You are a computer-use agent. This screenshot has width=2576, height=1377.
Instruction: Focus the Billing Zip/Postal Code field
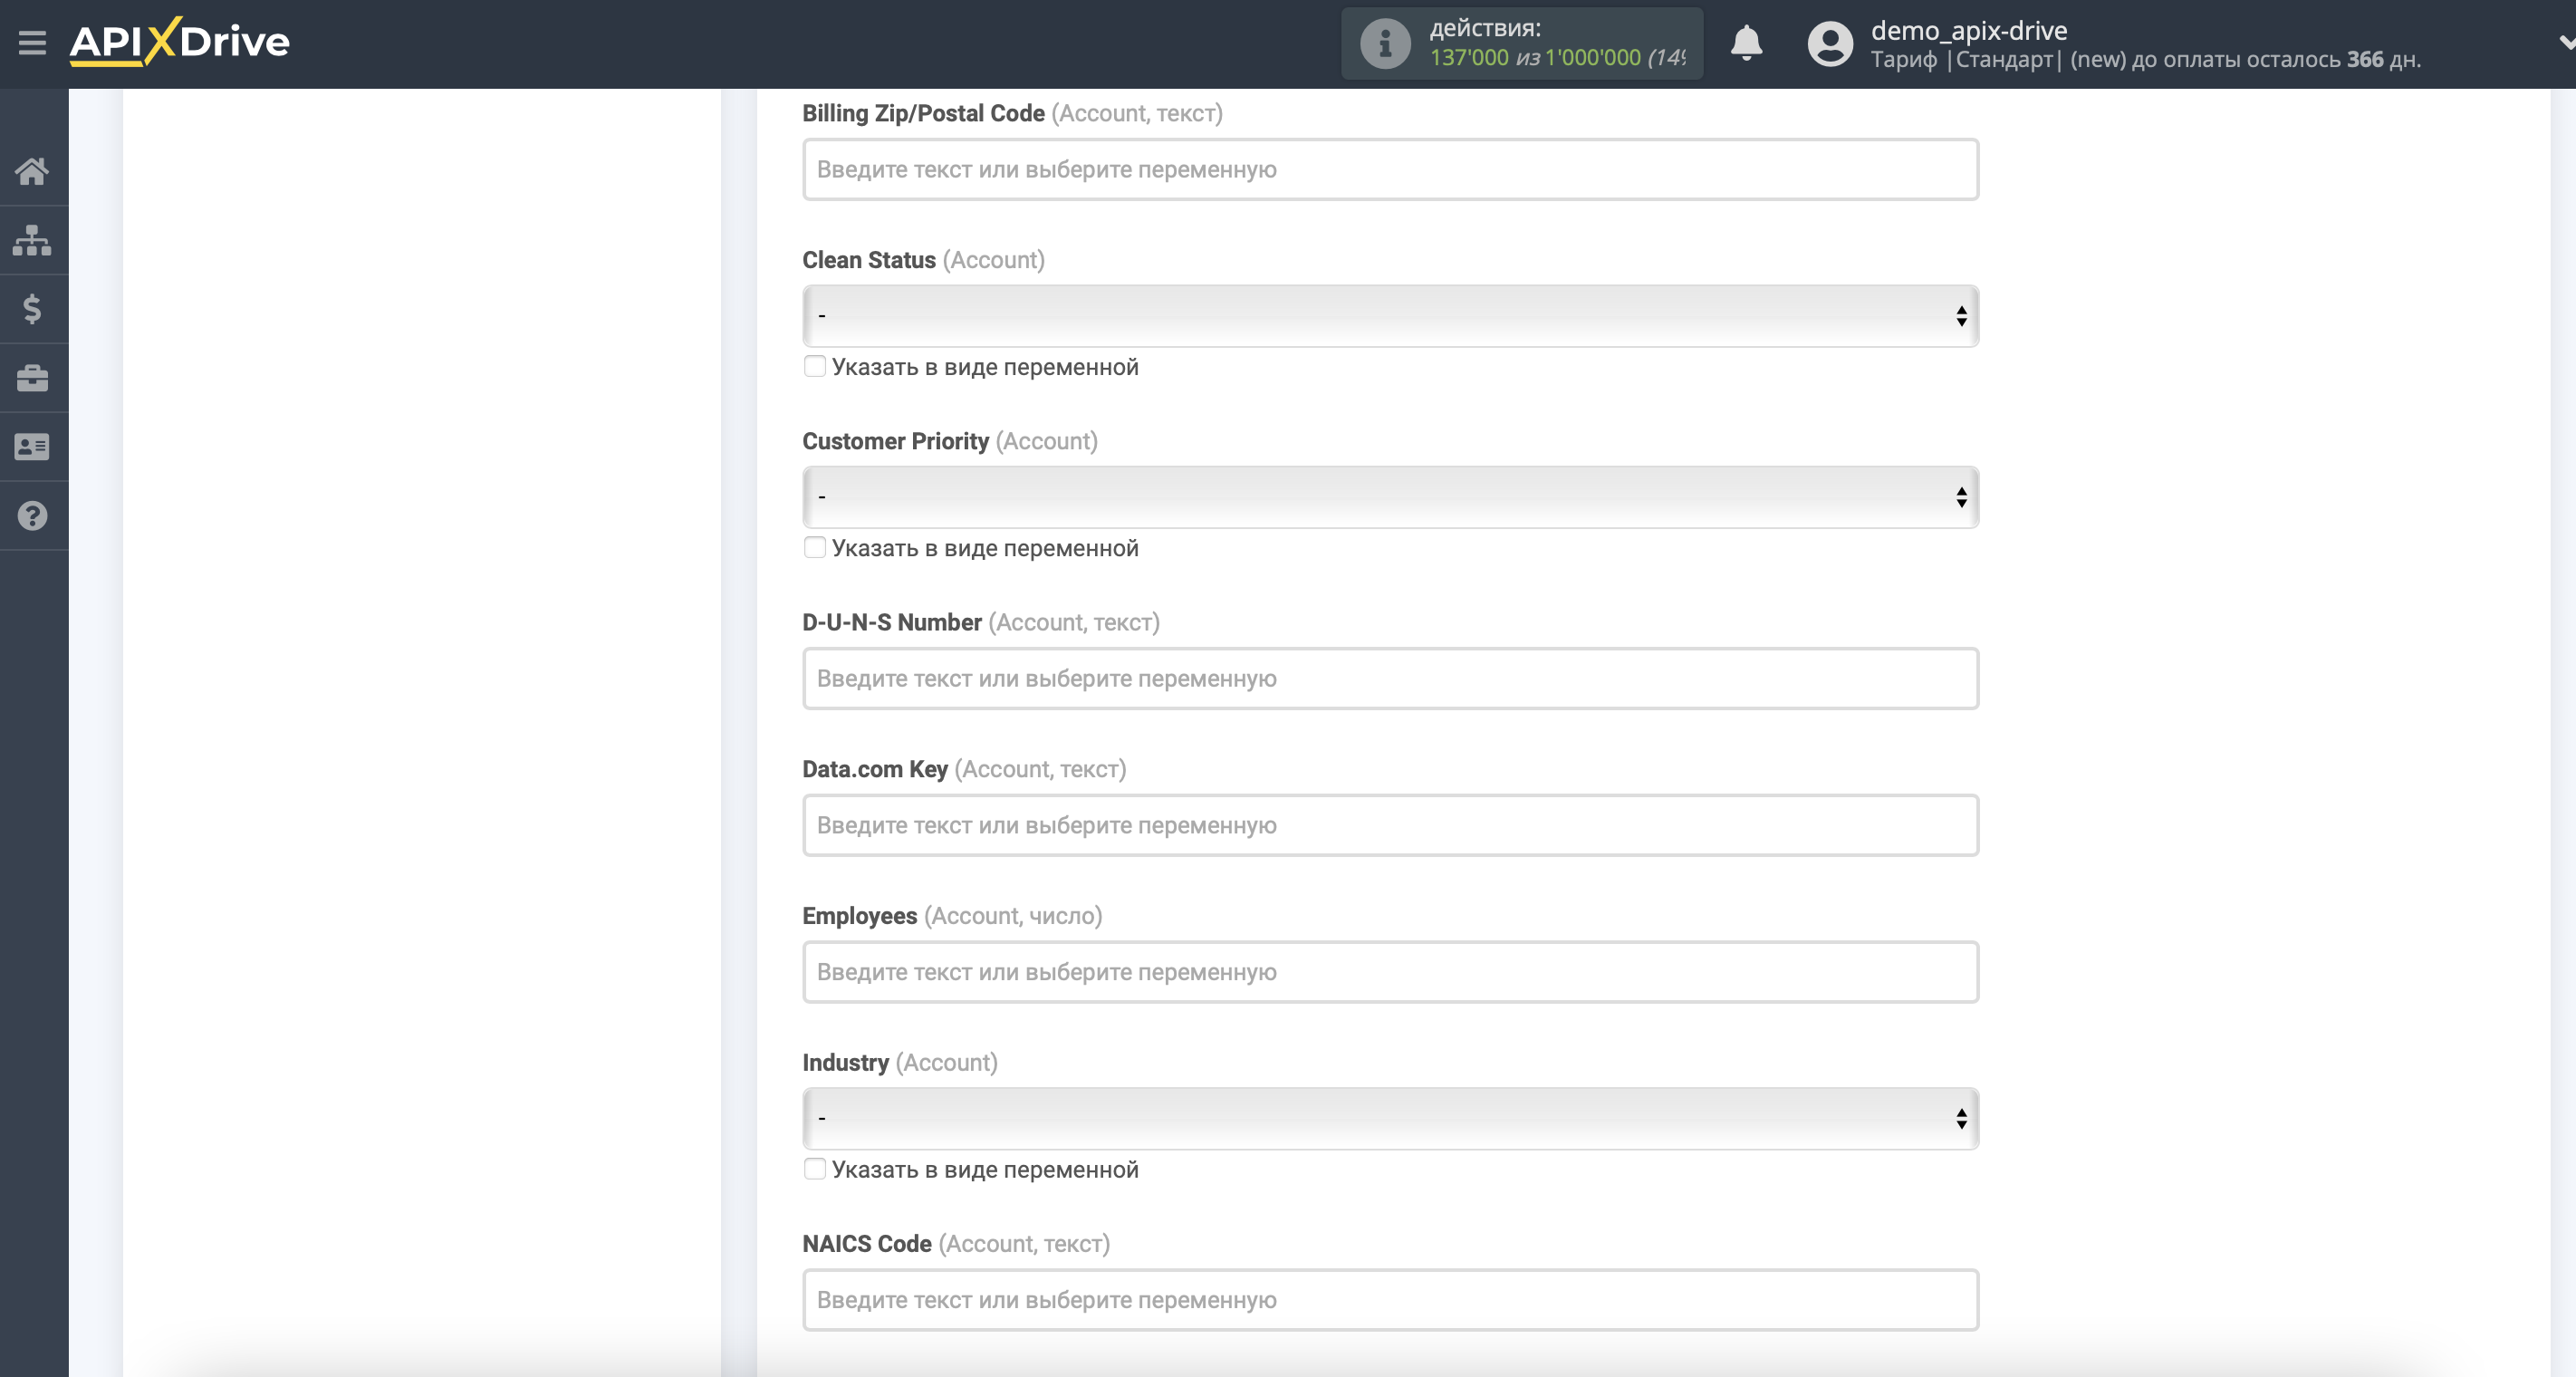1390,169
